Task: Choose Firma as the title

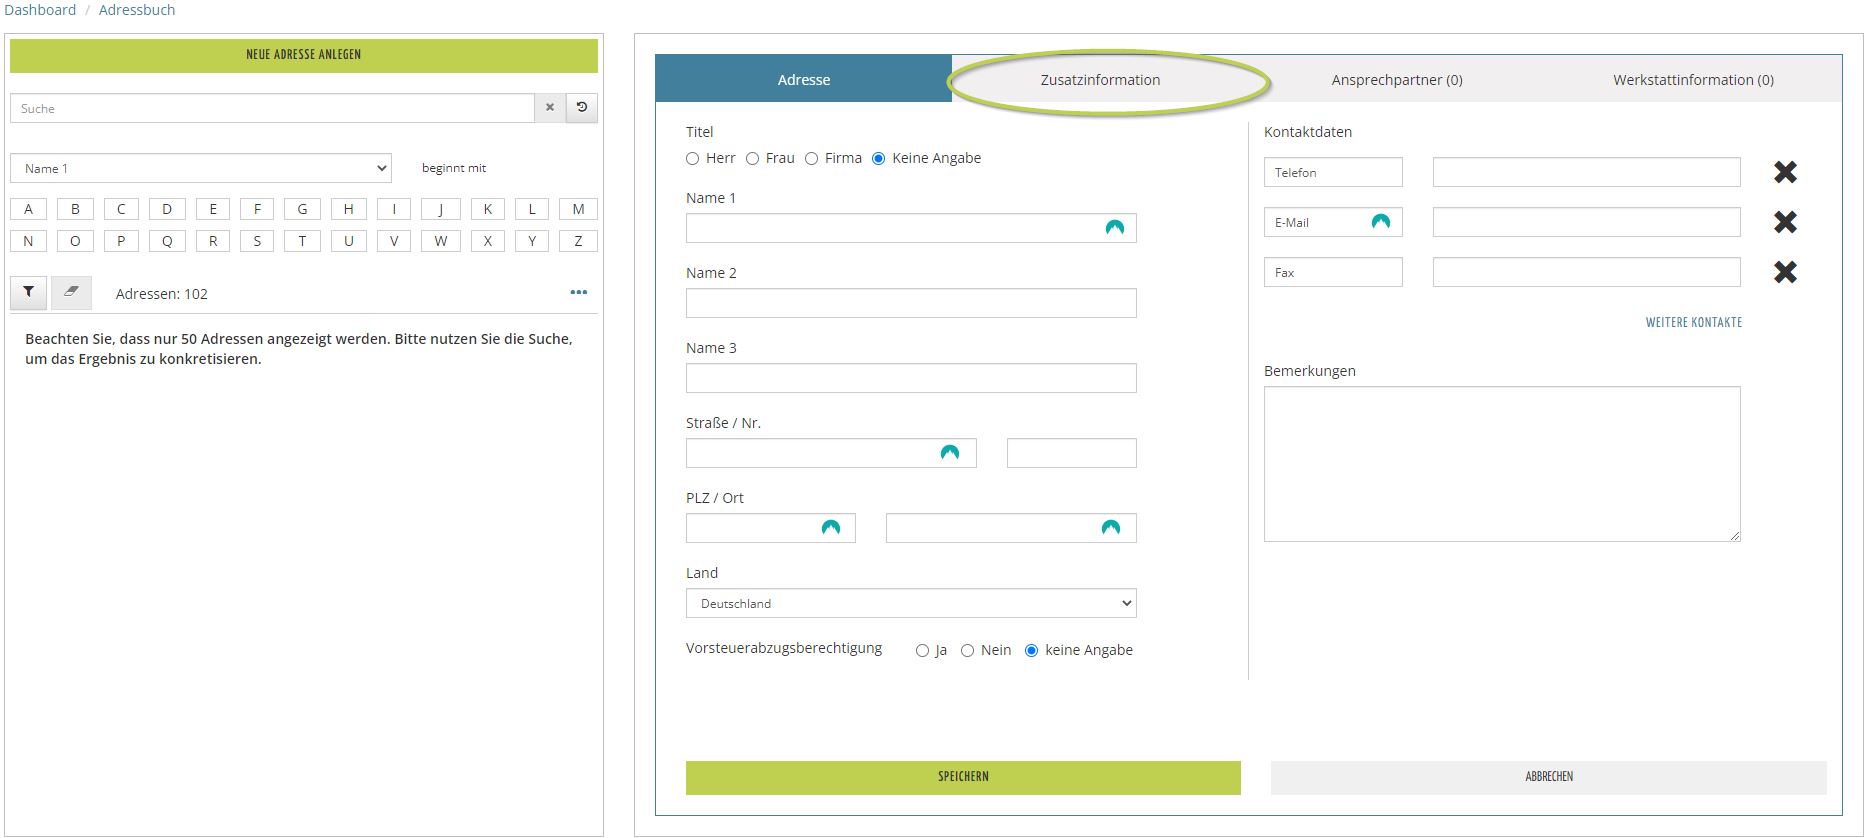Action: (x=812, y=159)
